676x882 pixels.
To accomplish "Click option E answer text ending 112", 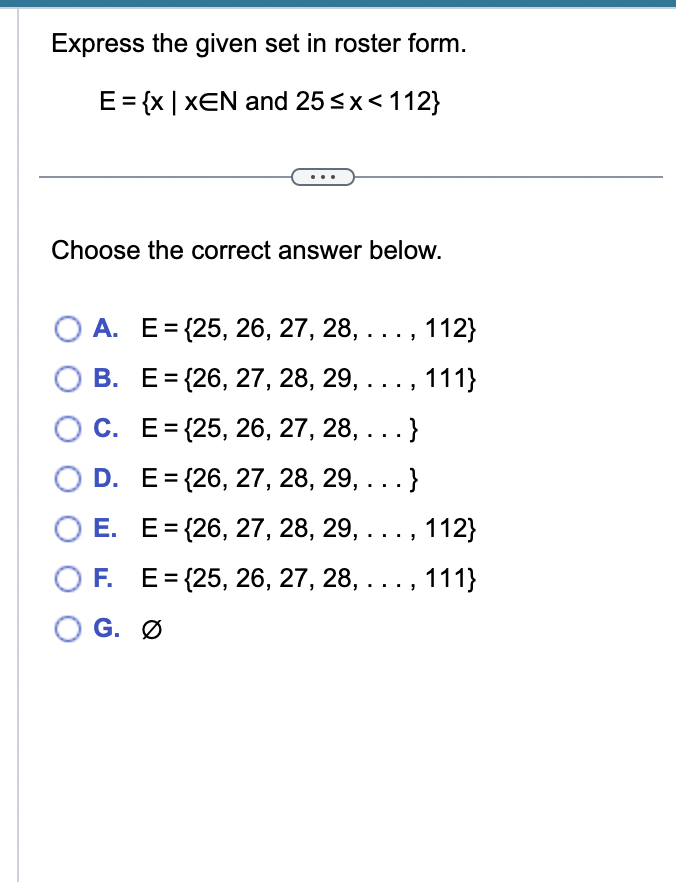I will coord(309,529).
